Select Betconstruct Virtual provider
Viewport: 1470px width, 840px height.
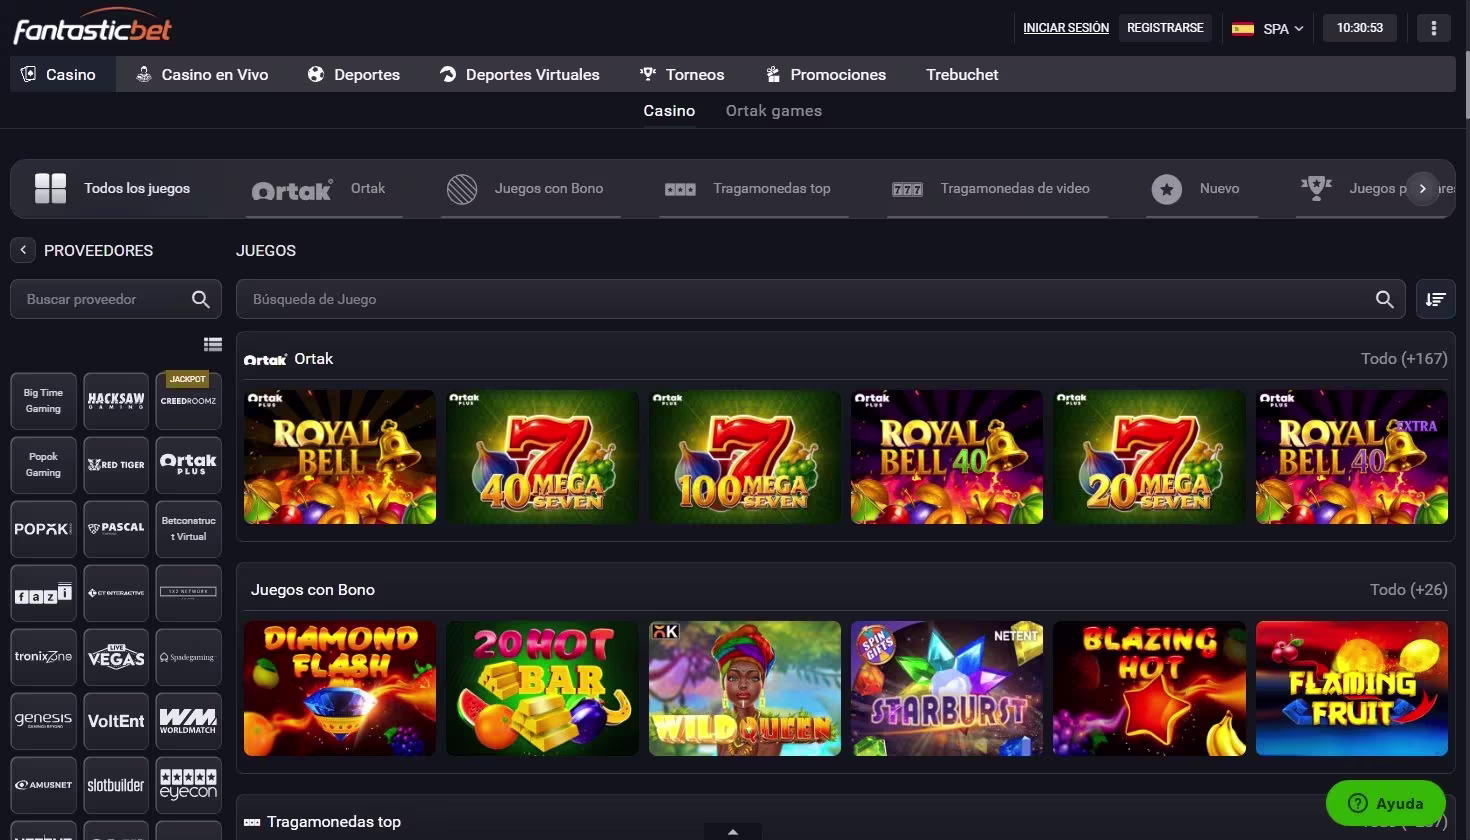coord(188,529)
